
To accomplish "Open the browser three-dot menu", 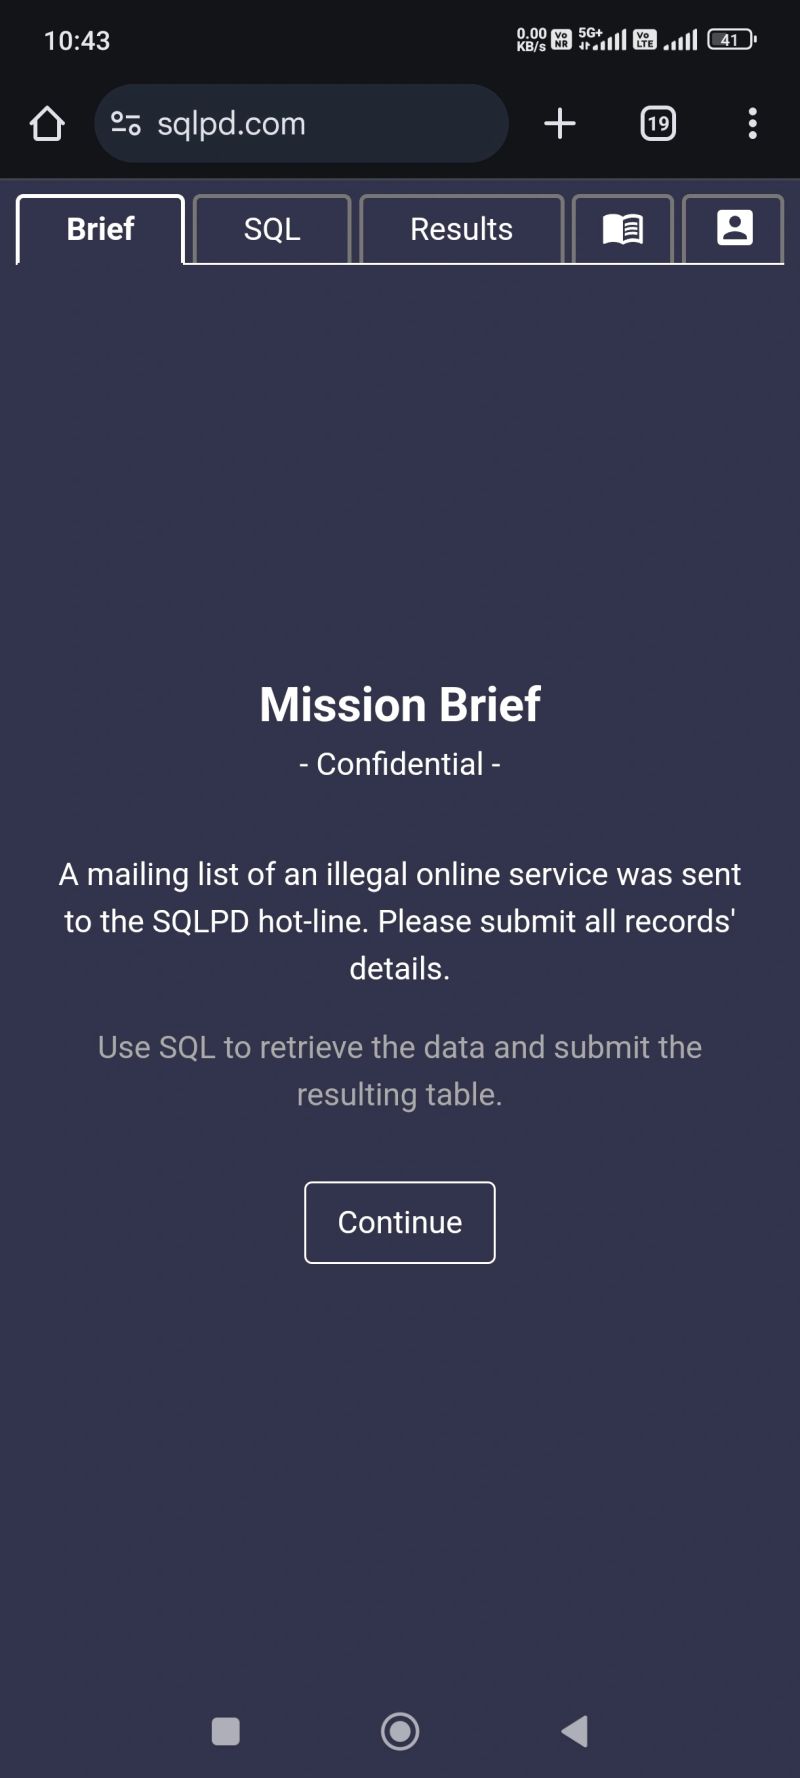I will (752, 124).
